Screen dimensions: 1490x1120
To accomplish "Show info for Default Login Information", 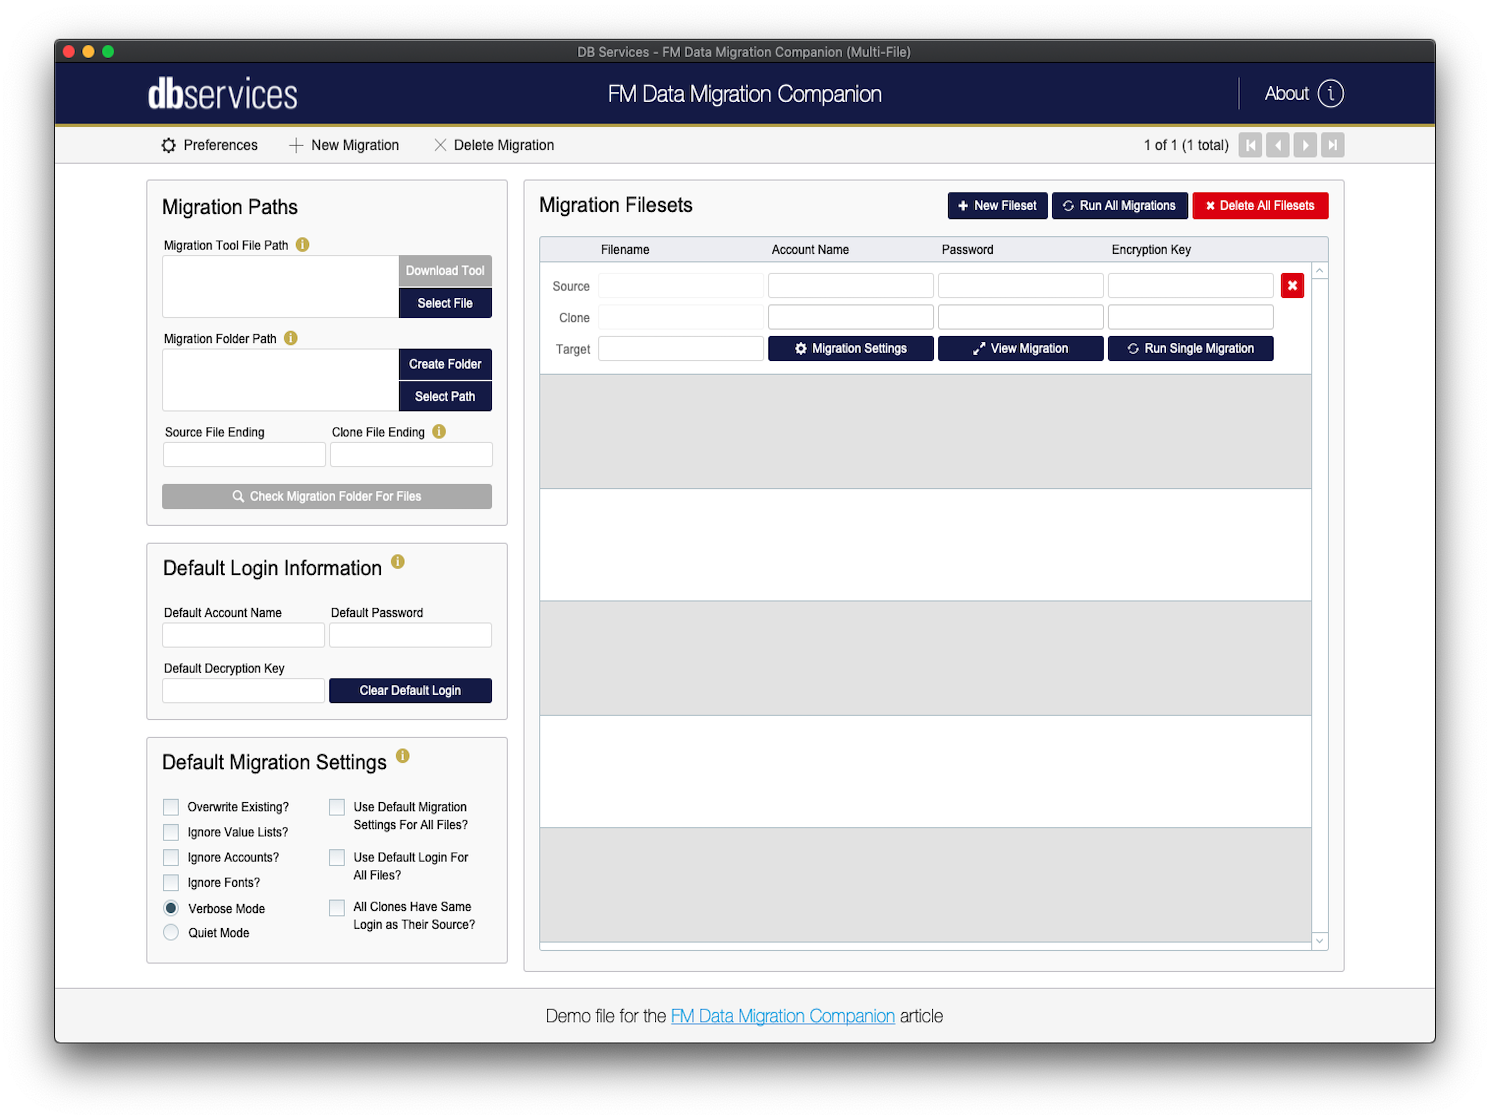I will (x=397, y=561).
